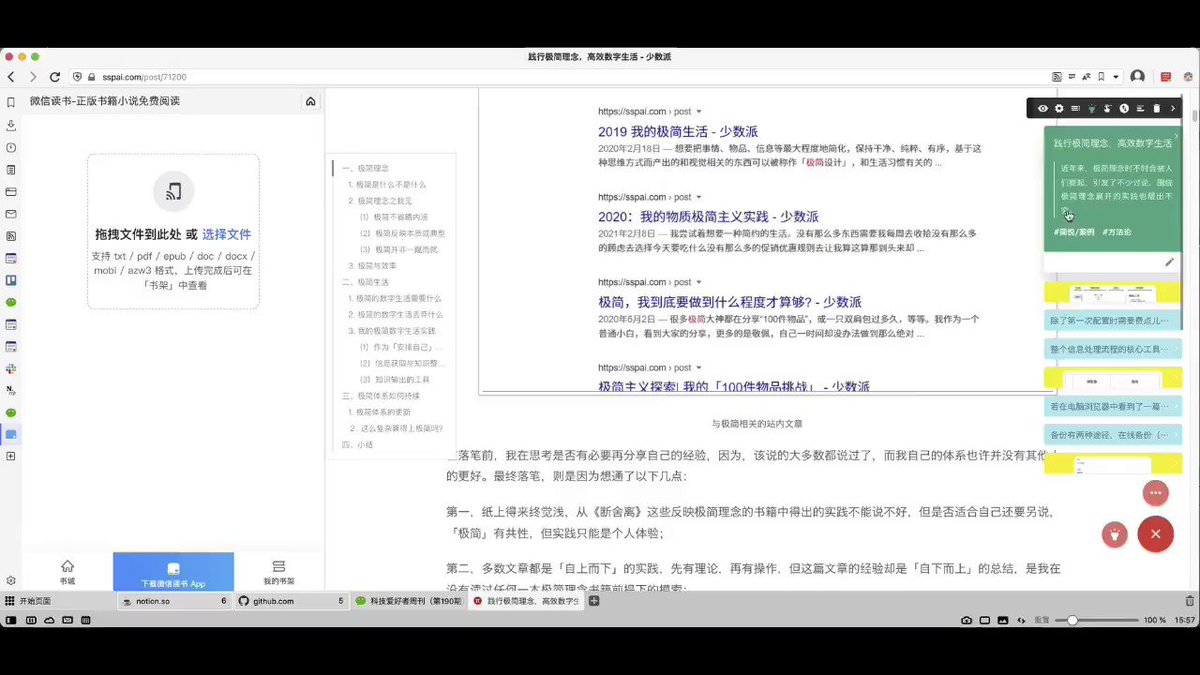Image resolution: width=1200 pixels, height=675 pixels.
Task: Switch to the notion.so tab stack
Action: point(174,601)
